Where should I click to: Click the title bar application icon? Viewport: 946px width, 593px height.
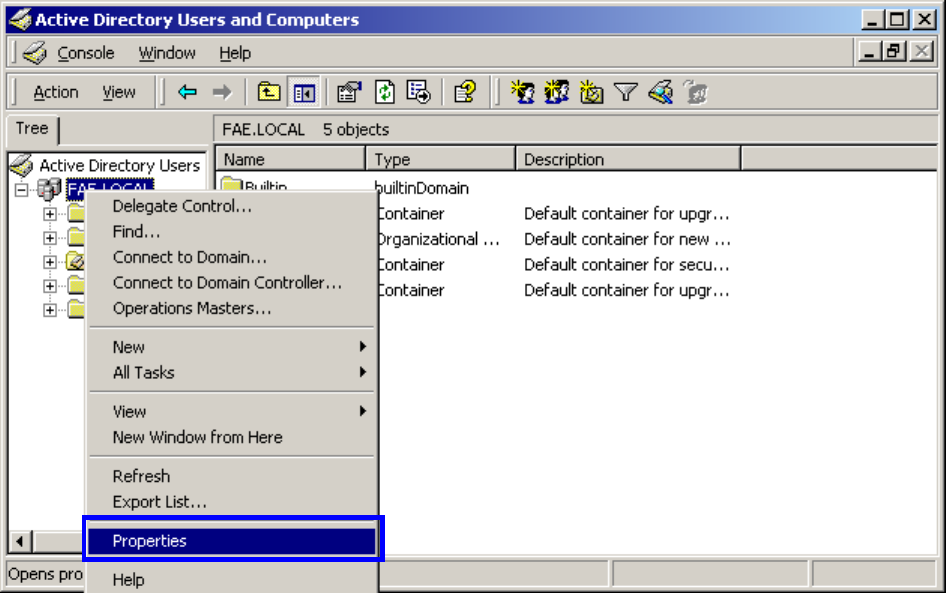20,19
